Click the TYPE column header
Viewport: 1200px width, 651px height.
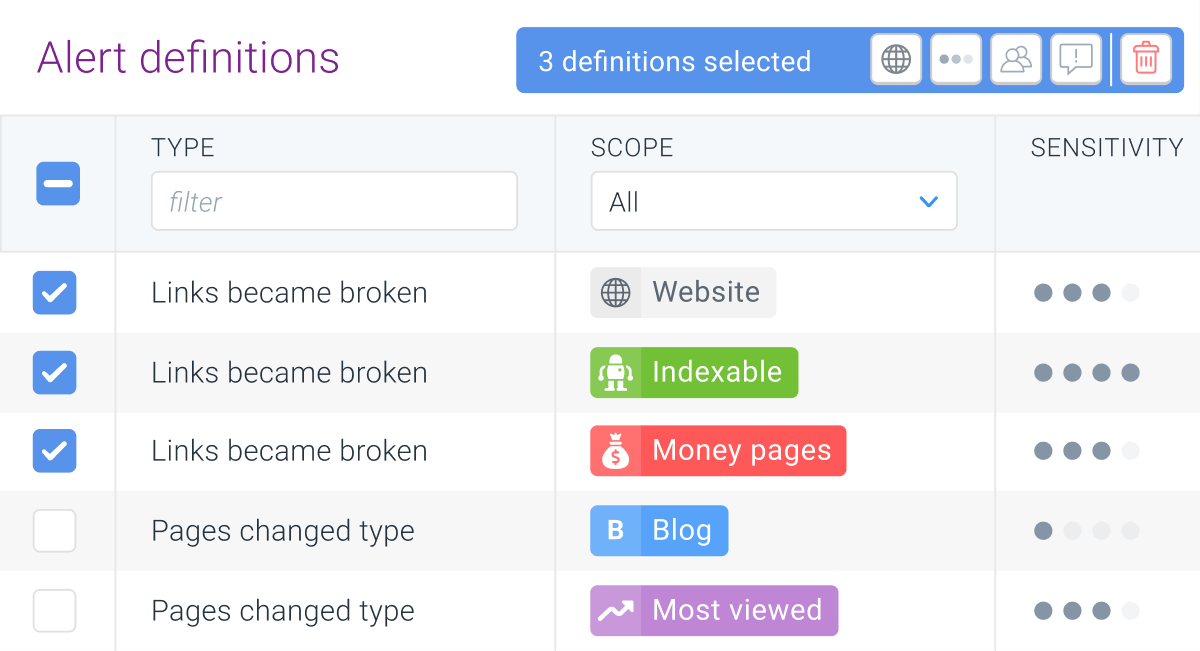[x=183, y=148]
